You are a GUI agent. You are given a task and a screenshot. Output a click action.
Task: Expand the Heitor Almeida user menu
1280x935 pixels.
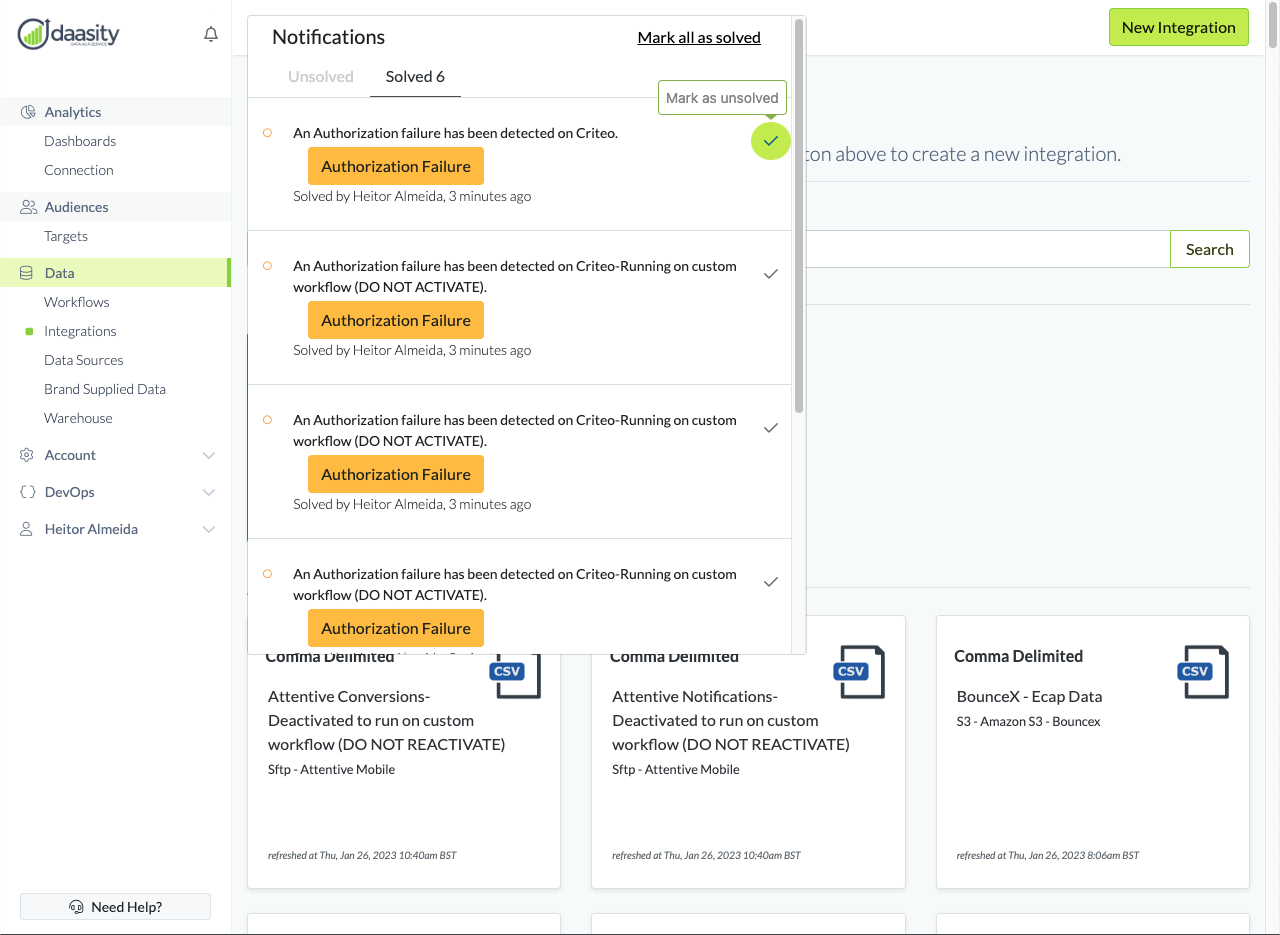tap(209, 529)
